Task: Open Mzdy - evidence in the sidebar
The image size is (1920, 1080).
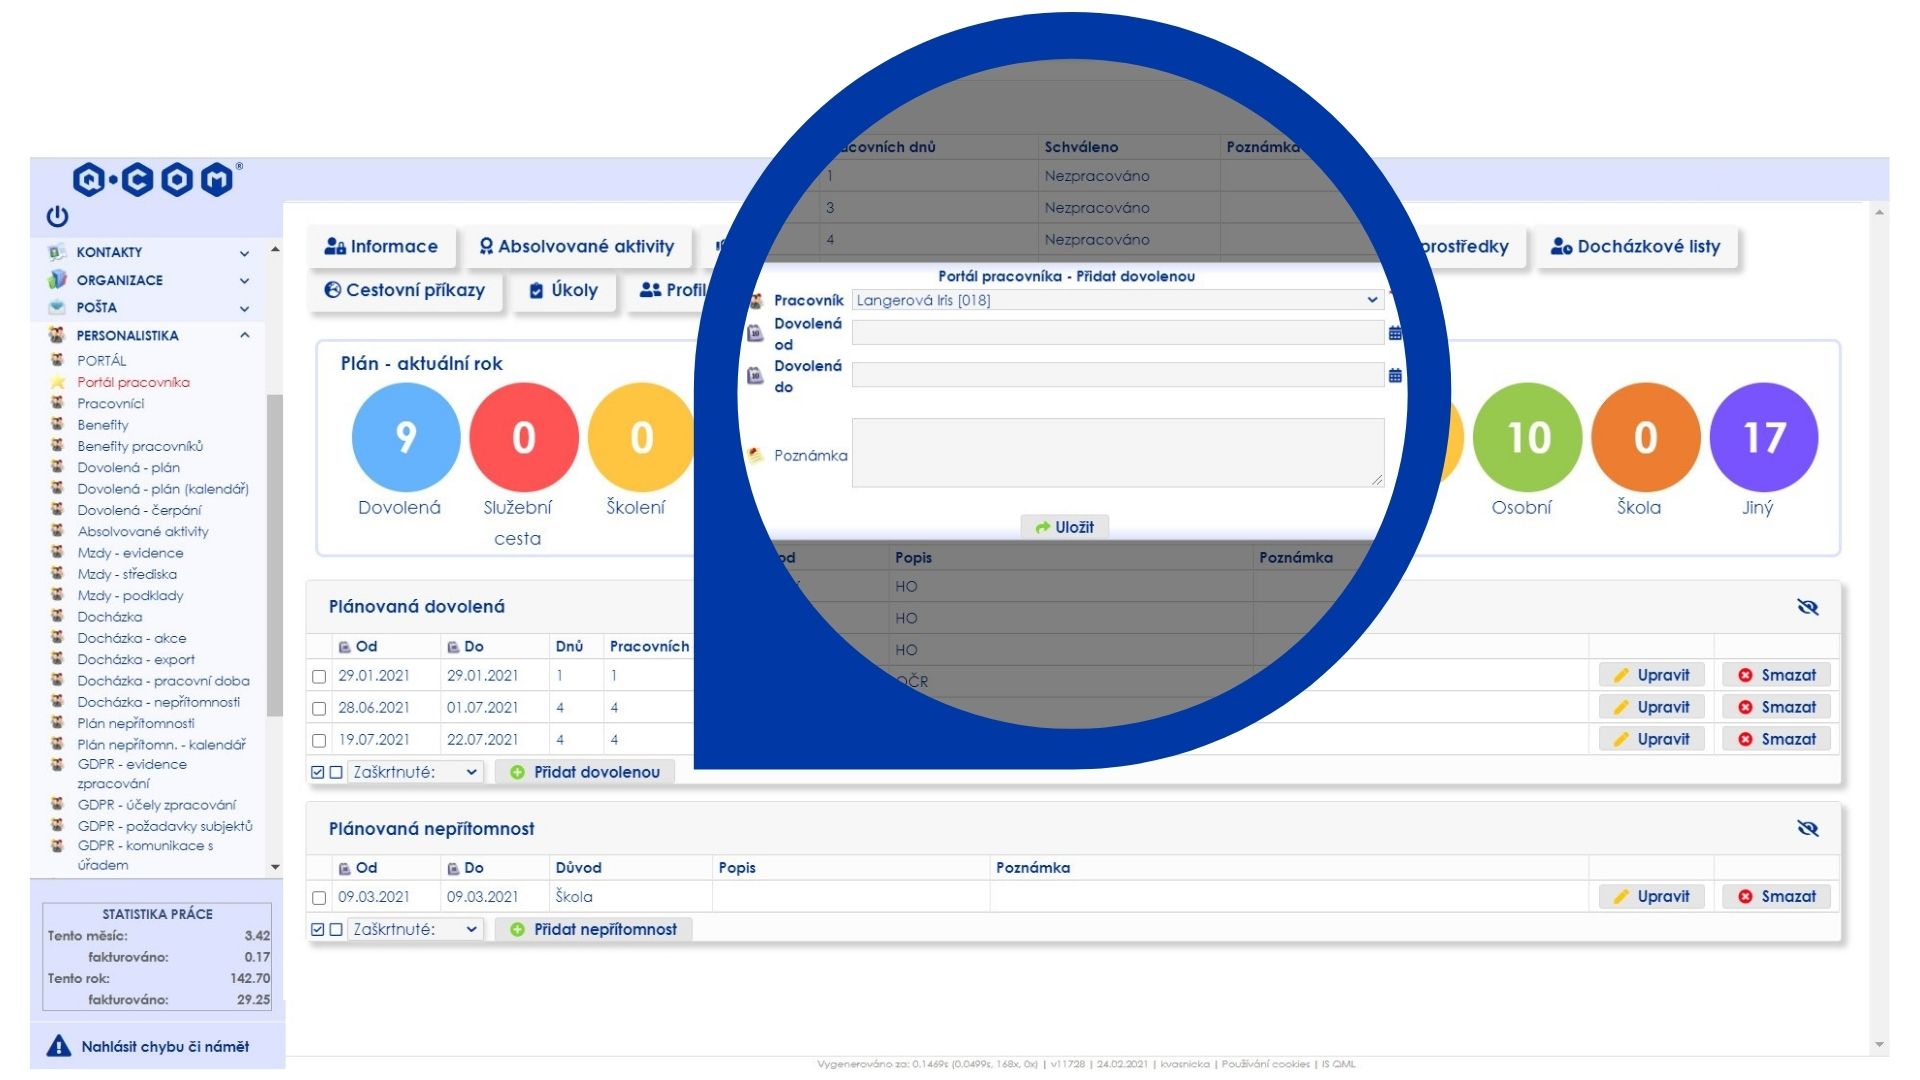Action: click(x=130, y=552)
